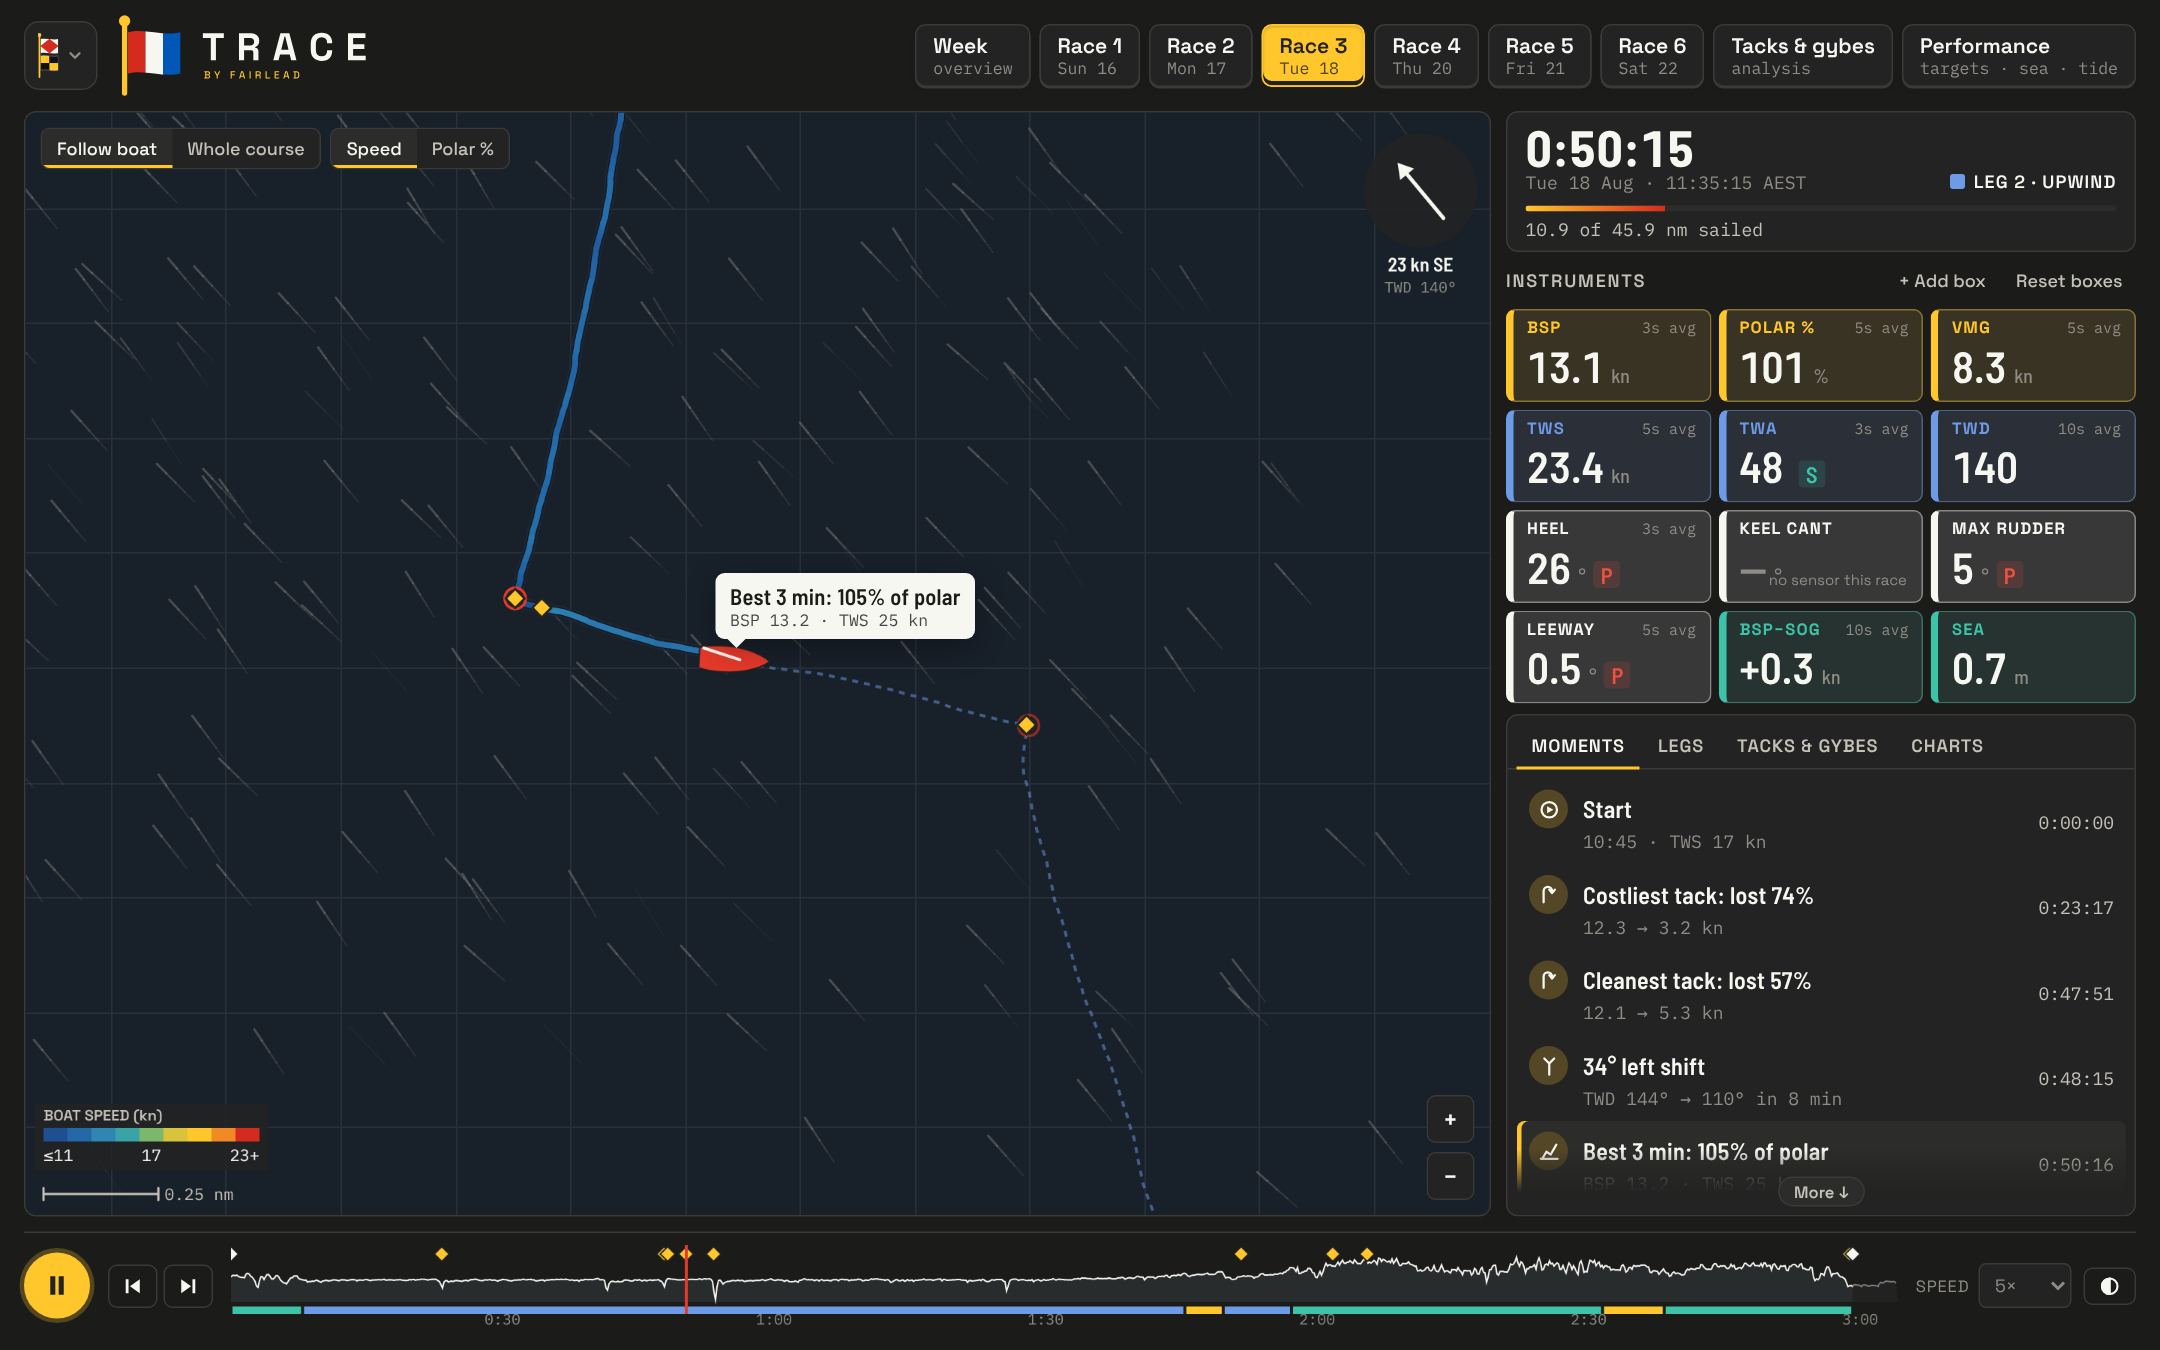
Task: Switch to Race 4 Thu 20 tab
Action: pos(1425,56)
